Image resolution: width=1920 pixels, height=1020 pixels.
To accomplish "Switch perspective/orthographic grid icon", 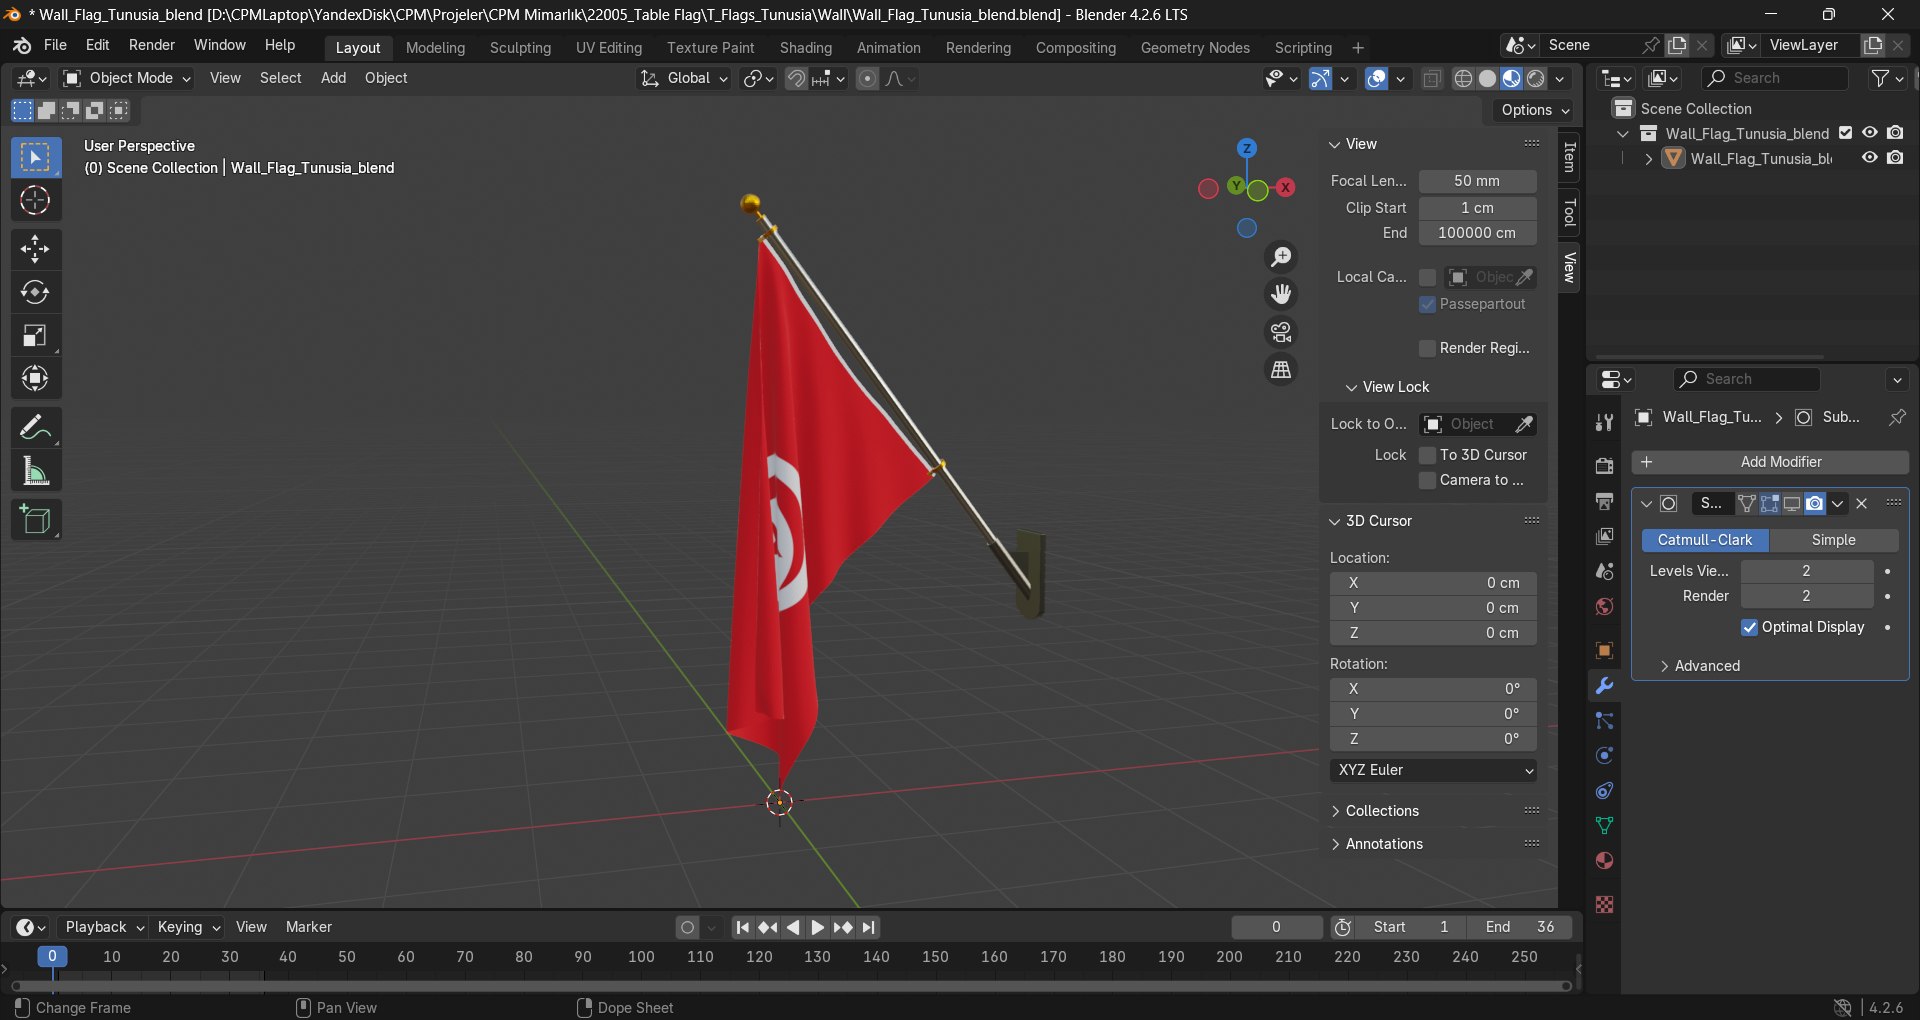I will [x=1281, y=370].
